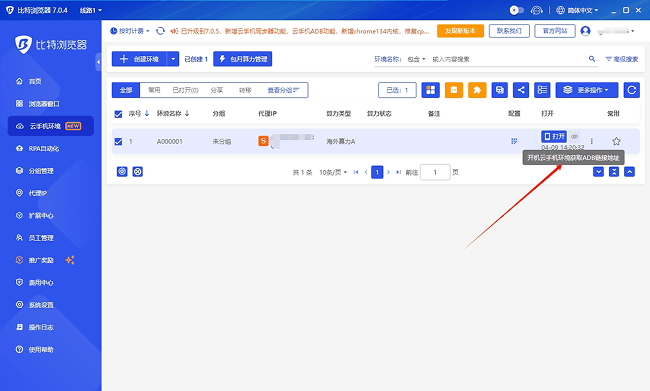Click the customer service headset icon

[537, 10]
